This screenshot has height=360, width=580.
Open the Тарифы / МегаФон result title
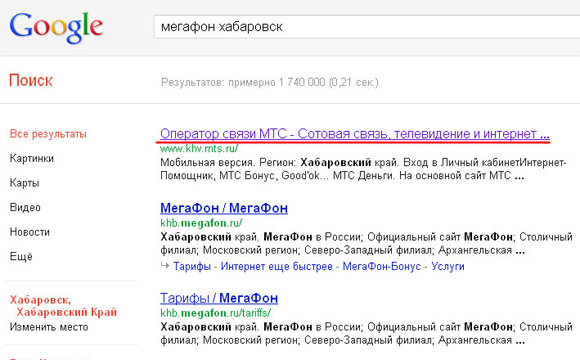pos(219,298)
